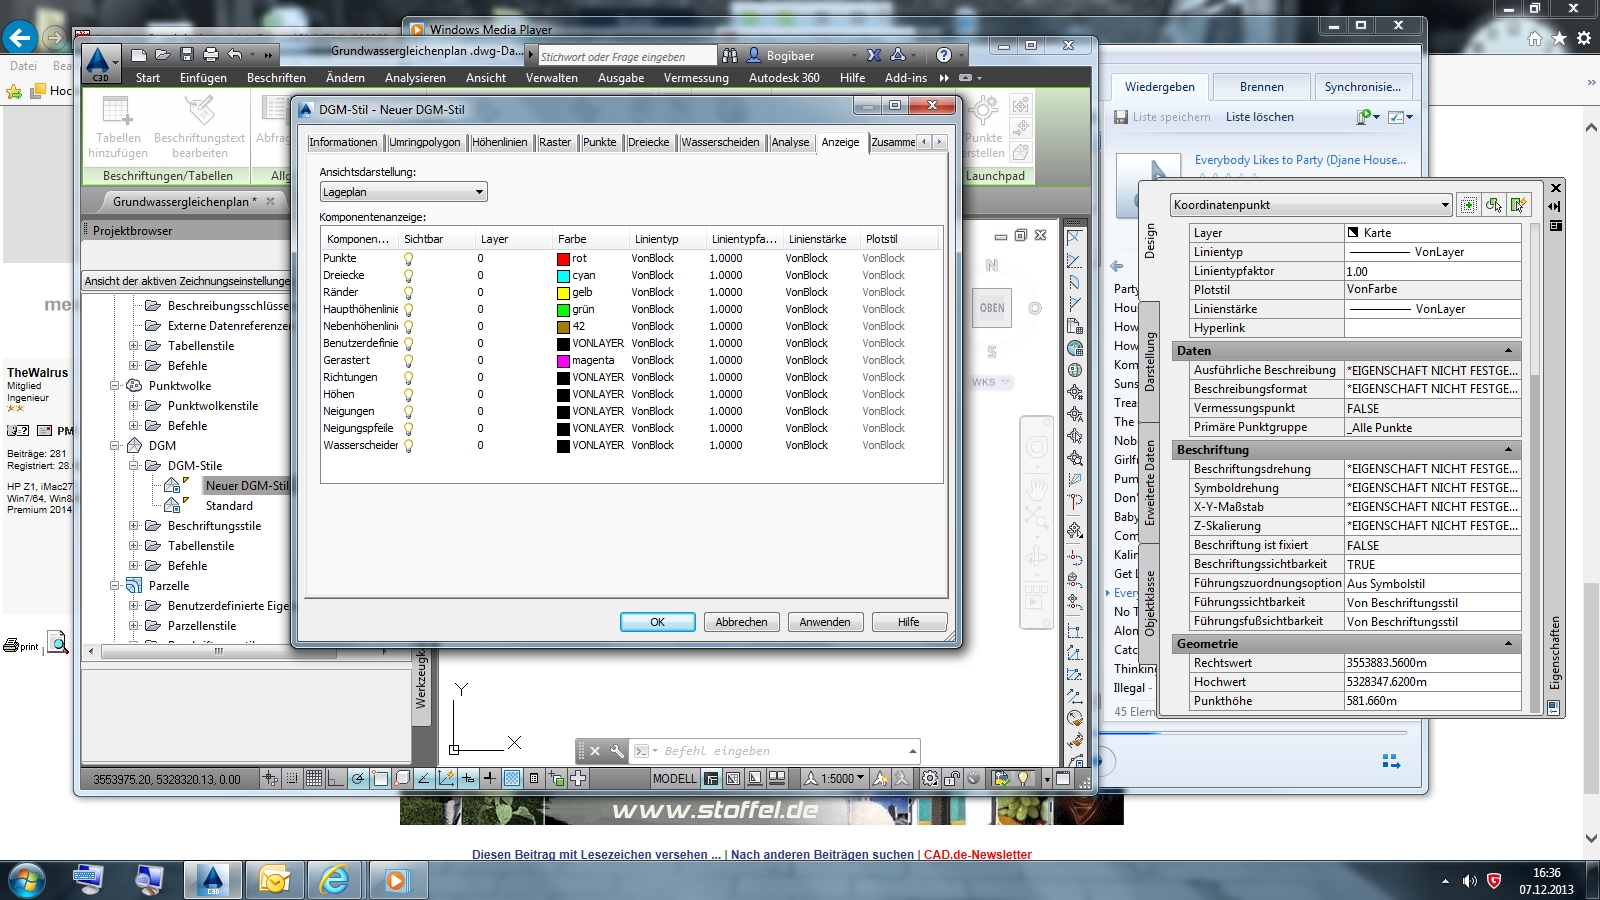Click the customize wrench icon on command line
Viewport: 1600px width, 900px height.
pos(617,751)
